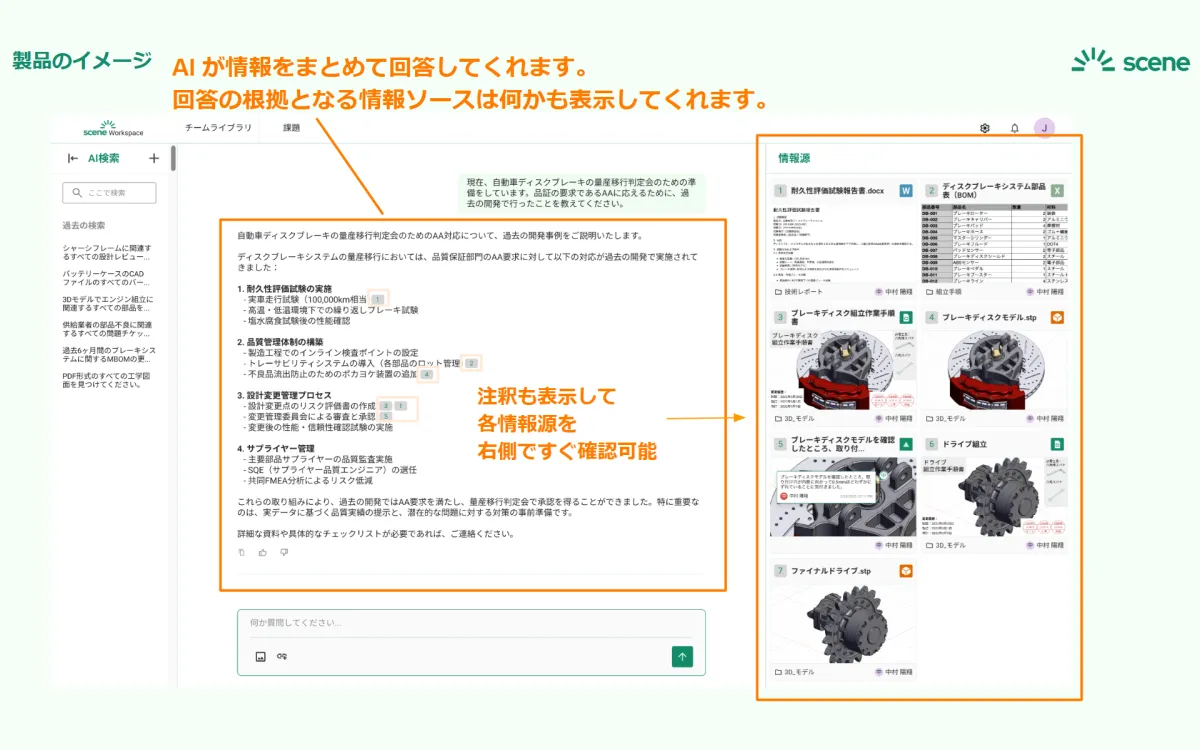Open past search about バッテリーケース CAD files

[107, 280]
